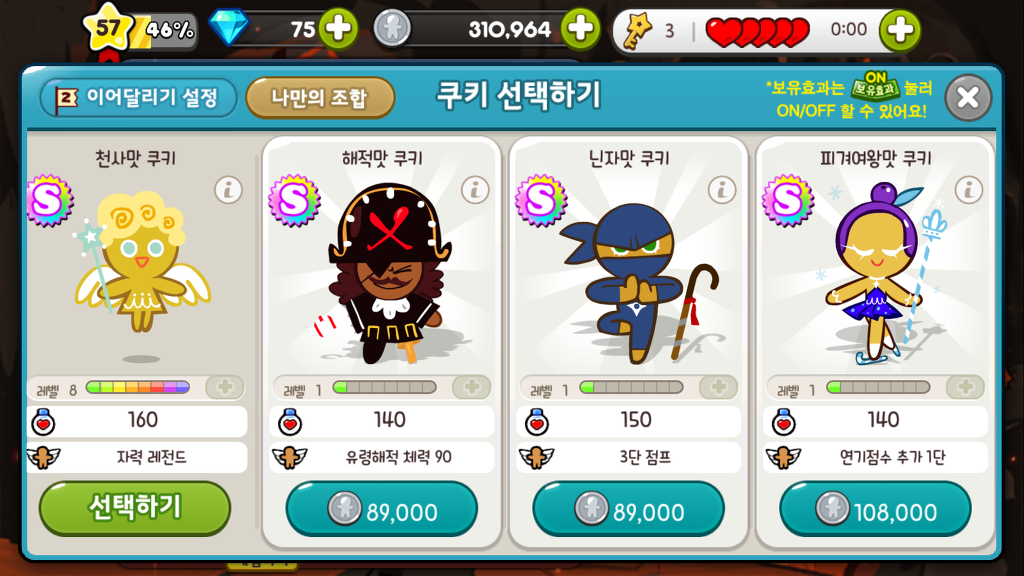
Task: Add more crystals with the plus icon
Action: (x=338, y=29)
